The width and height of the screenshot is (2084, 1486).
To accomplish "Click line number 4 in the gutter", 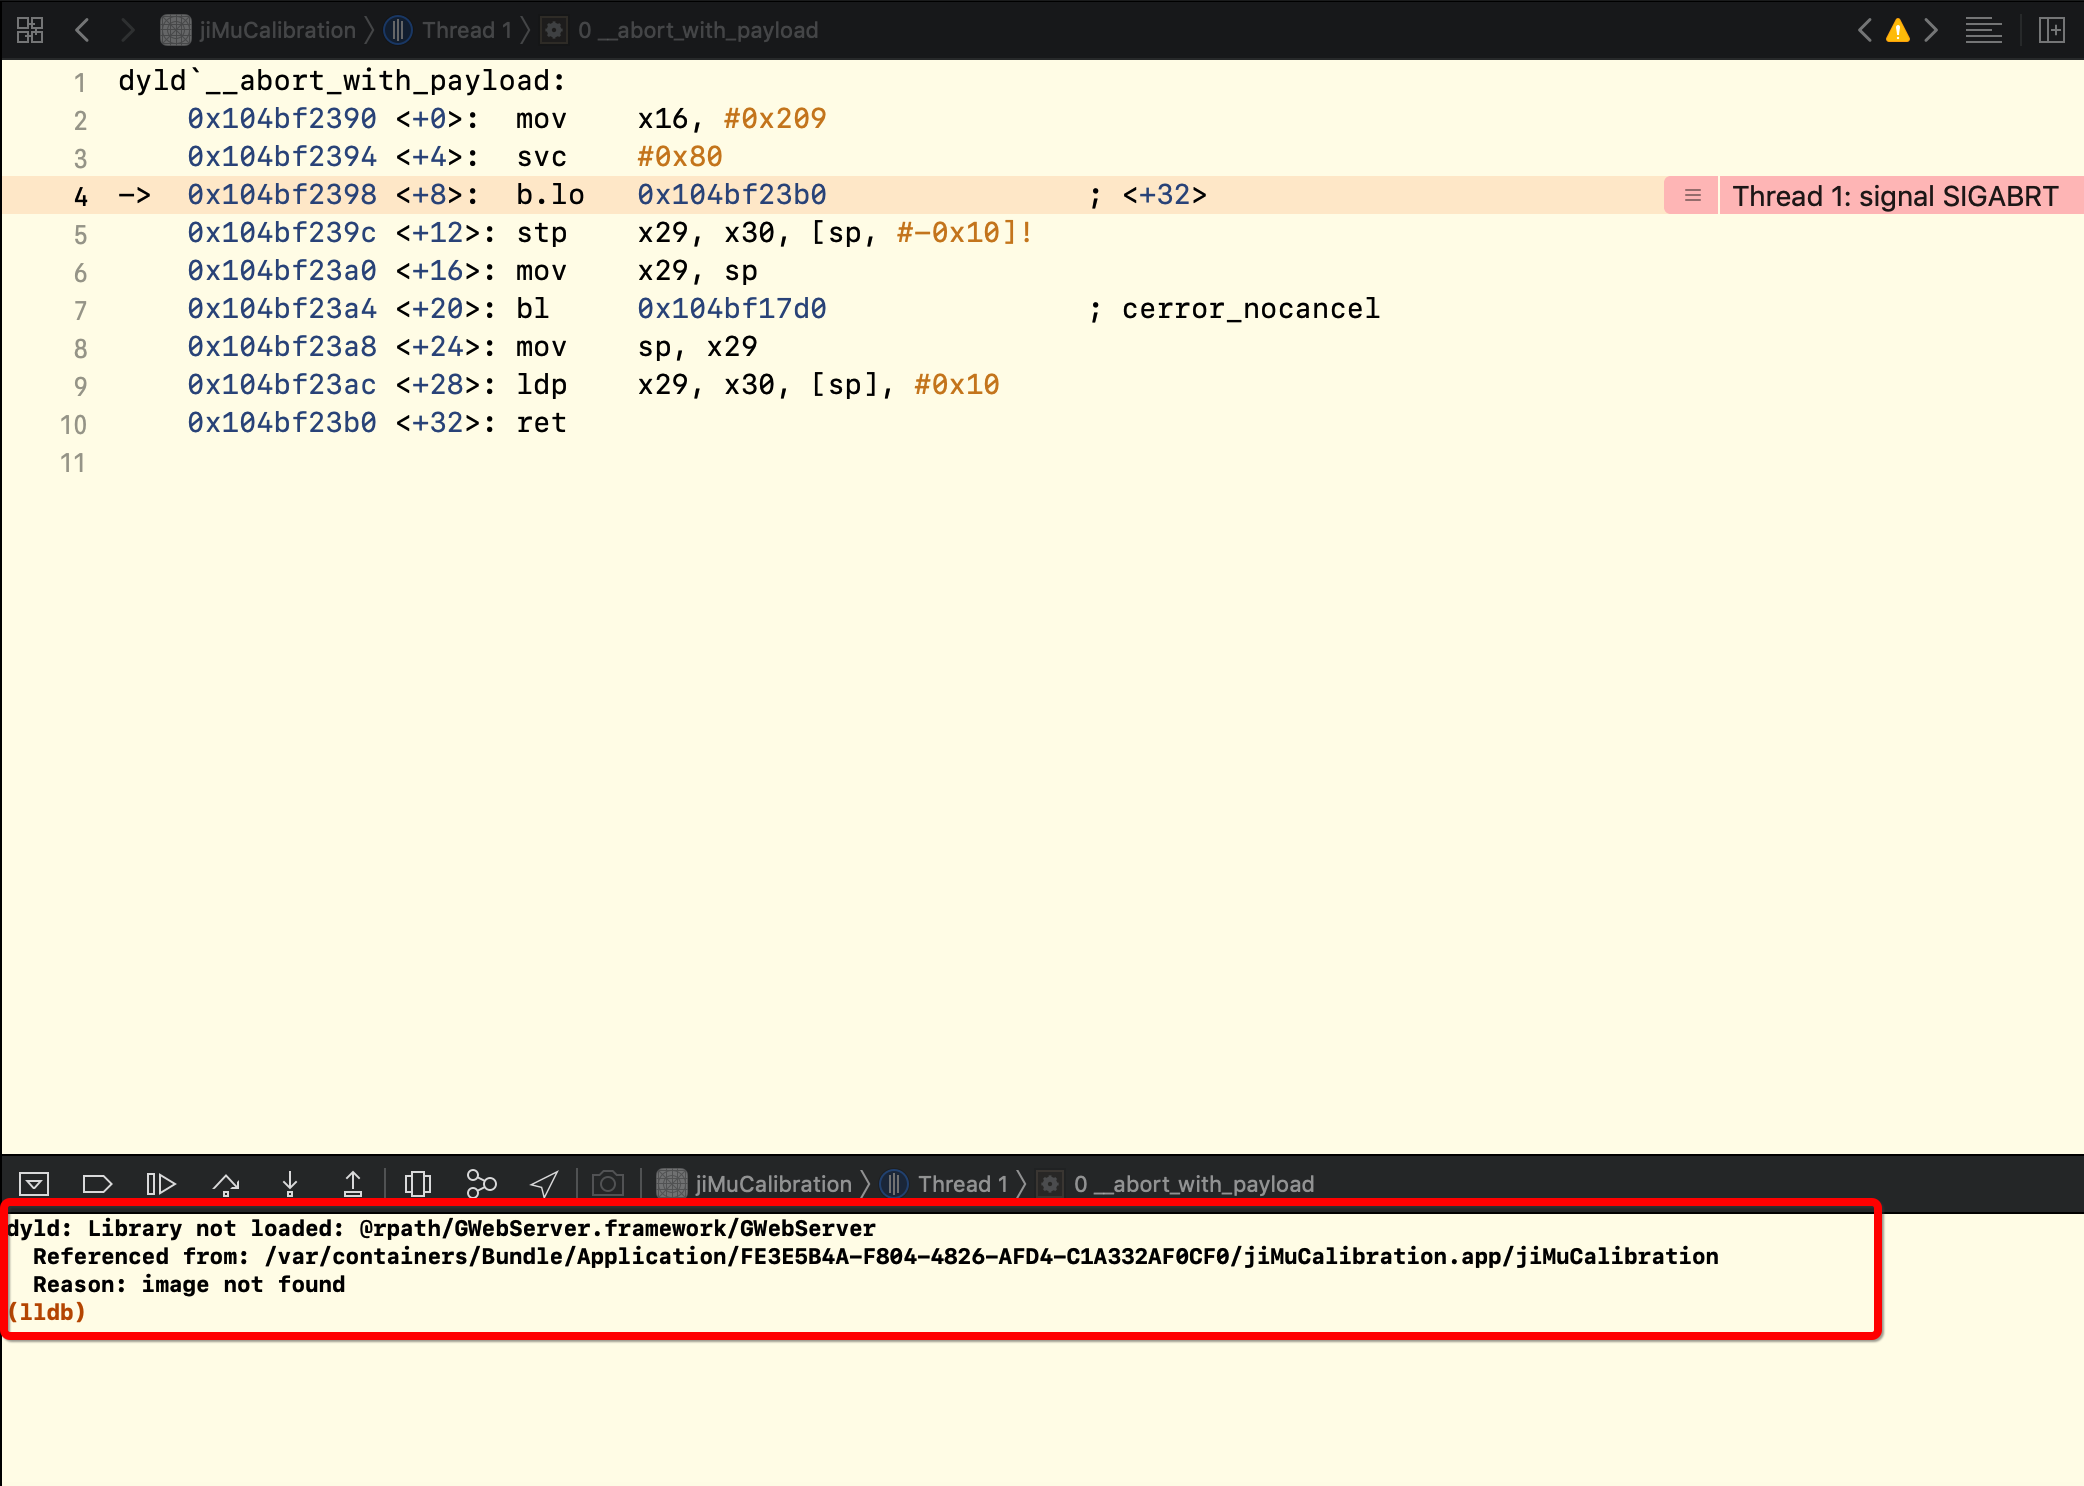I will 80,196.
